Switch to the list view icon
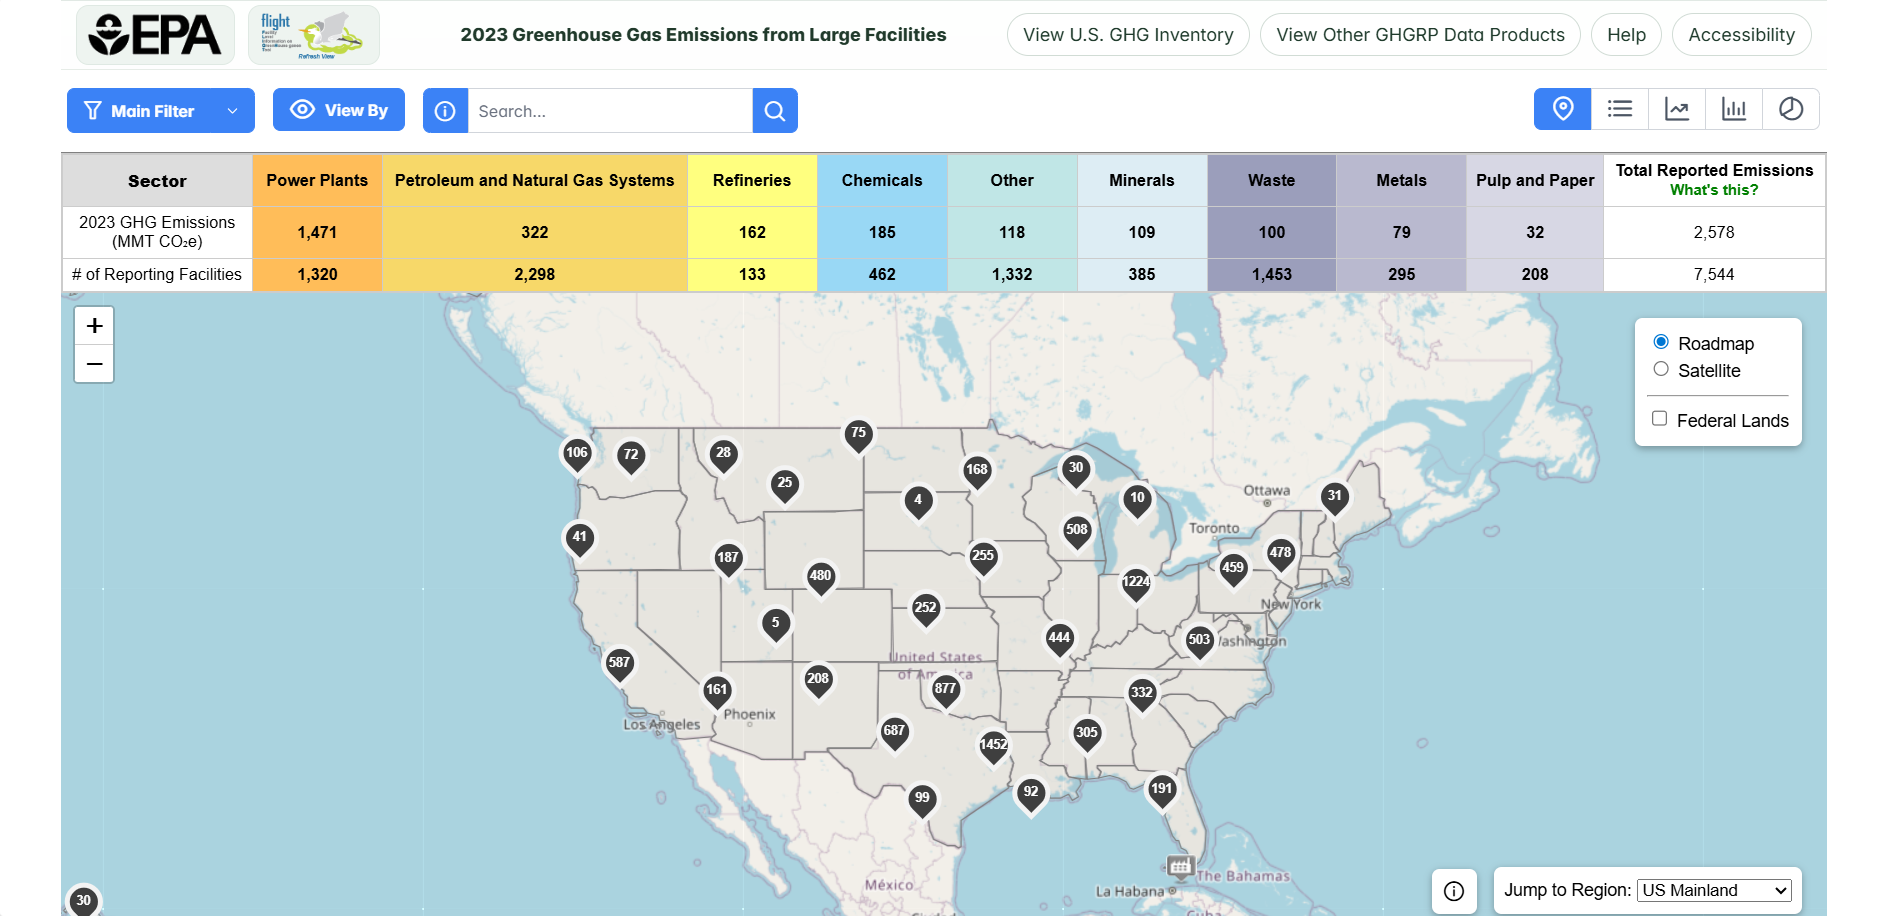This screenshot has width=1883, height=916. point(1619,109)
